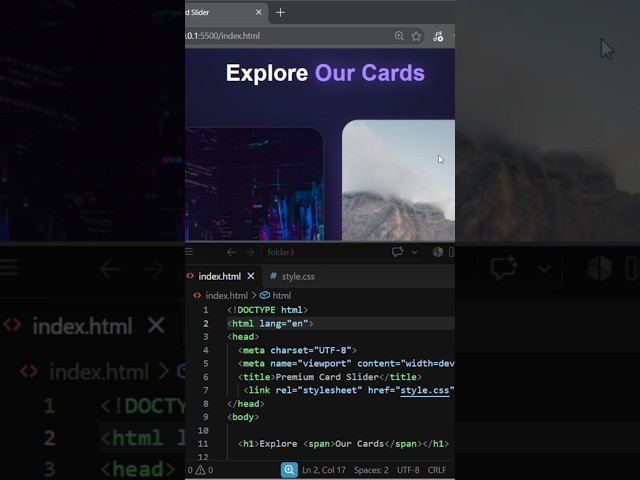Open a new browser tab with plus

280,13
